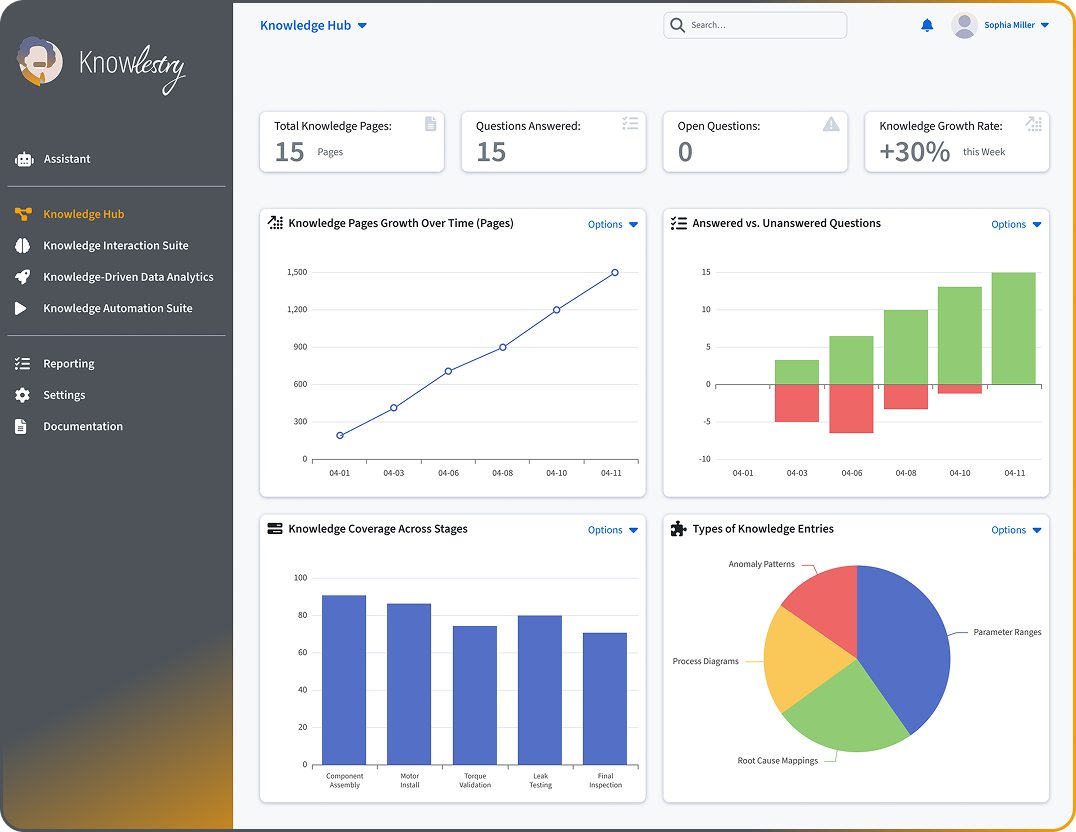The image size is (1076, 832).
Task: Click the Knowlestry logo
Action: 101,65
